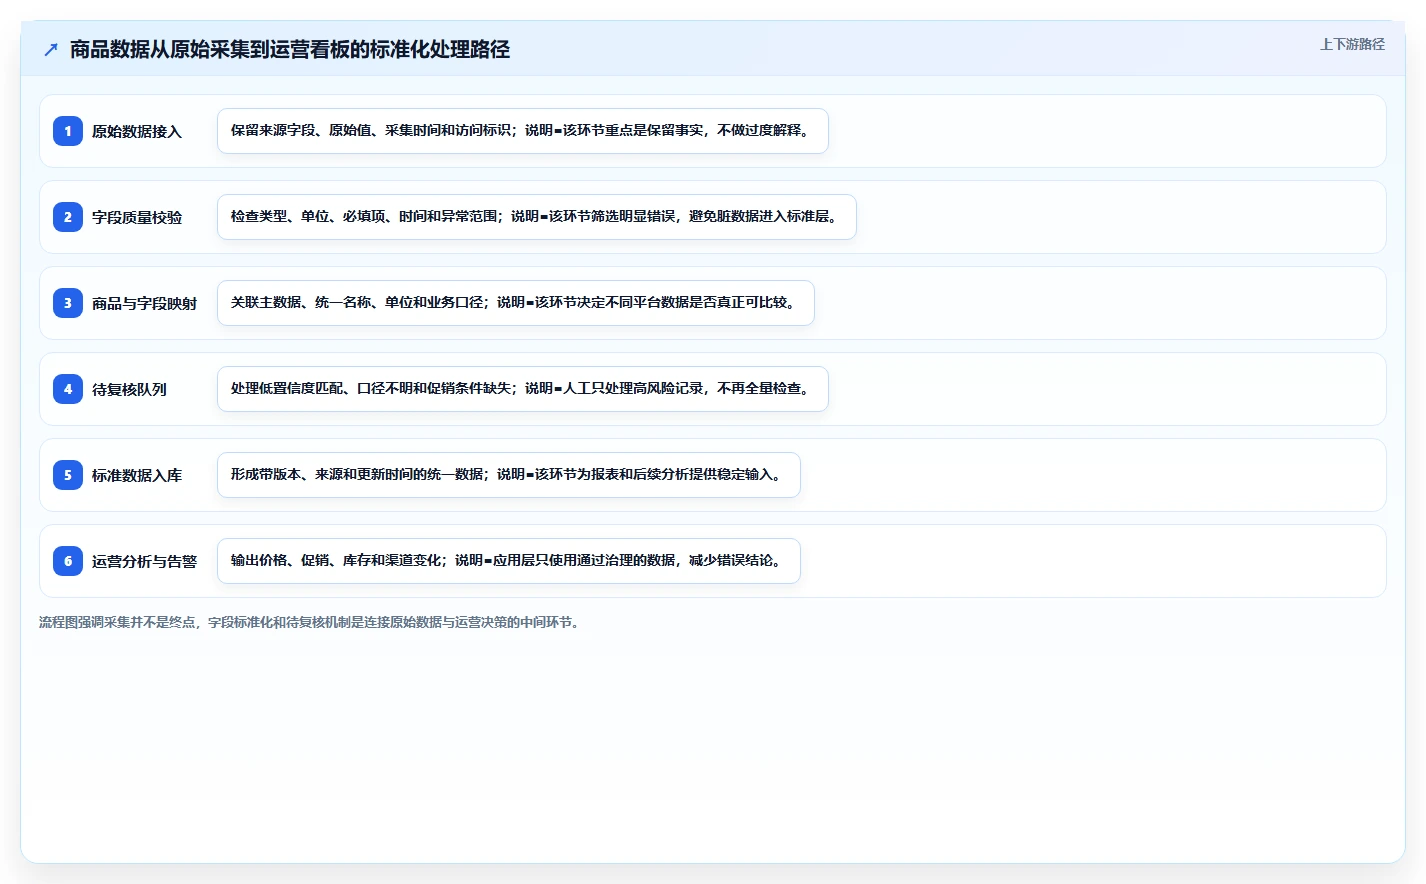Click the description box starting 输出价格、促销
Viewport: 1426px width, 884px height.
point(509,561)
